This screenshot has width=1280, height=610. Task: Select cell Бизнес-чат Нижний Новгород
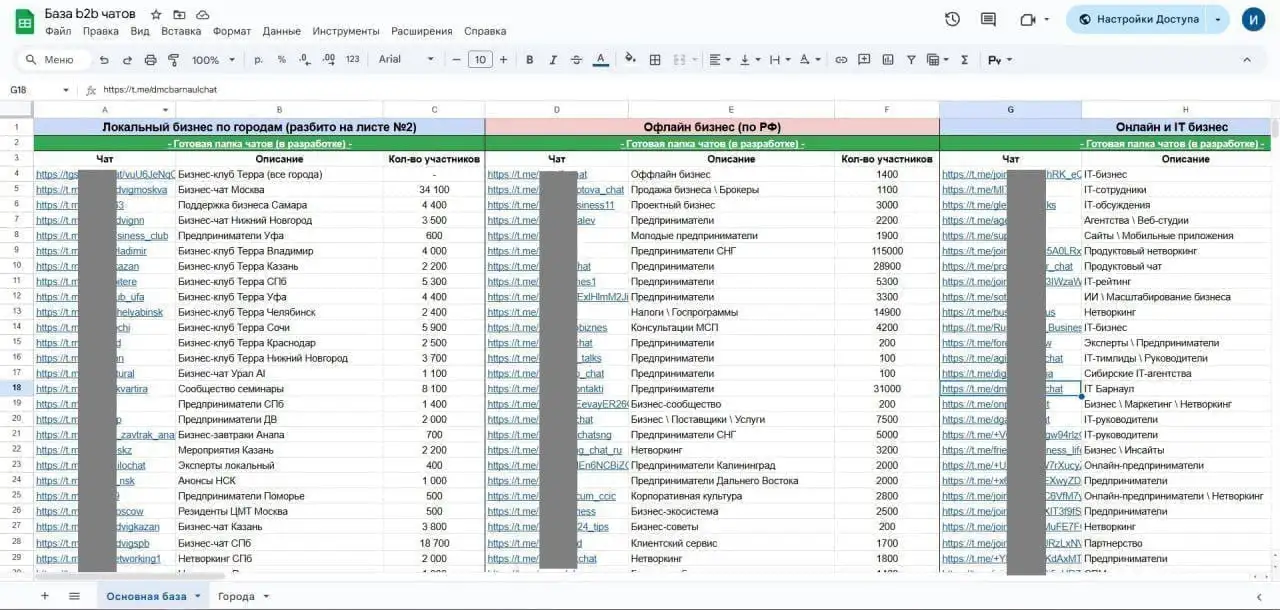(x=280, y=221)
